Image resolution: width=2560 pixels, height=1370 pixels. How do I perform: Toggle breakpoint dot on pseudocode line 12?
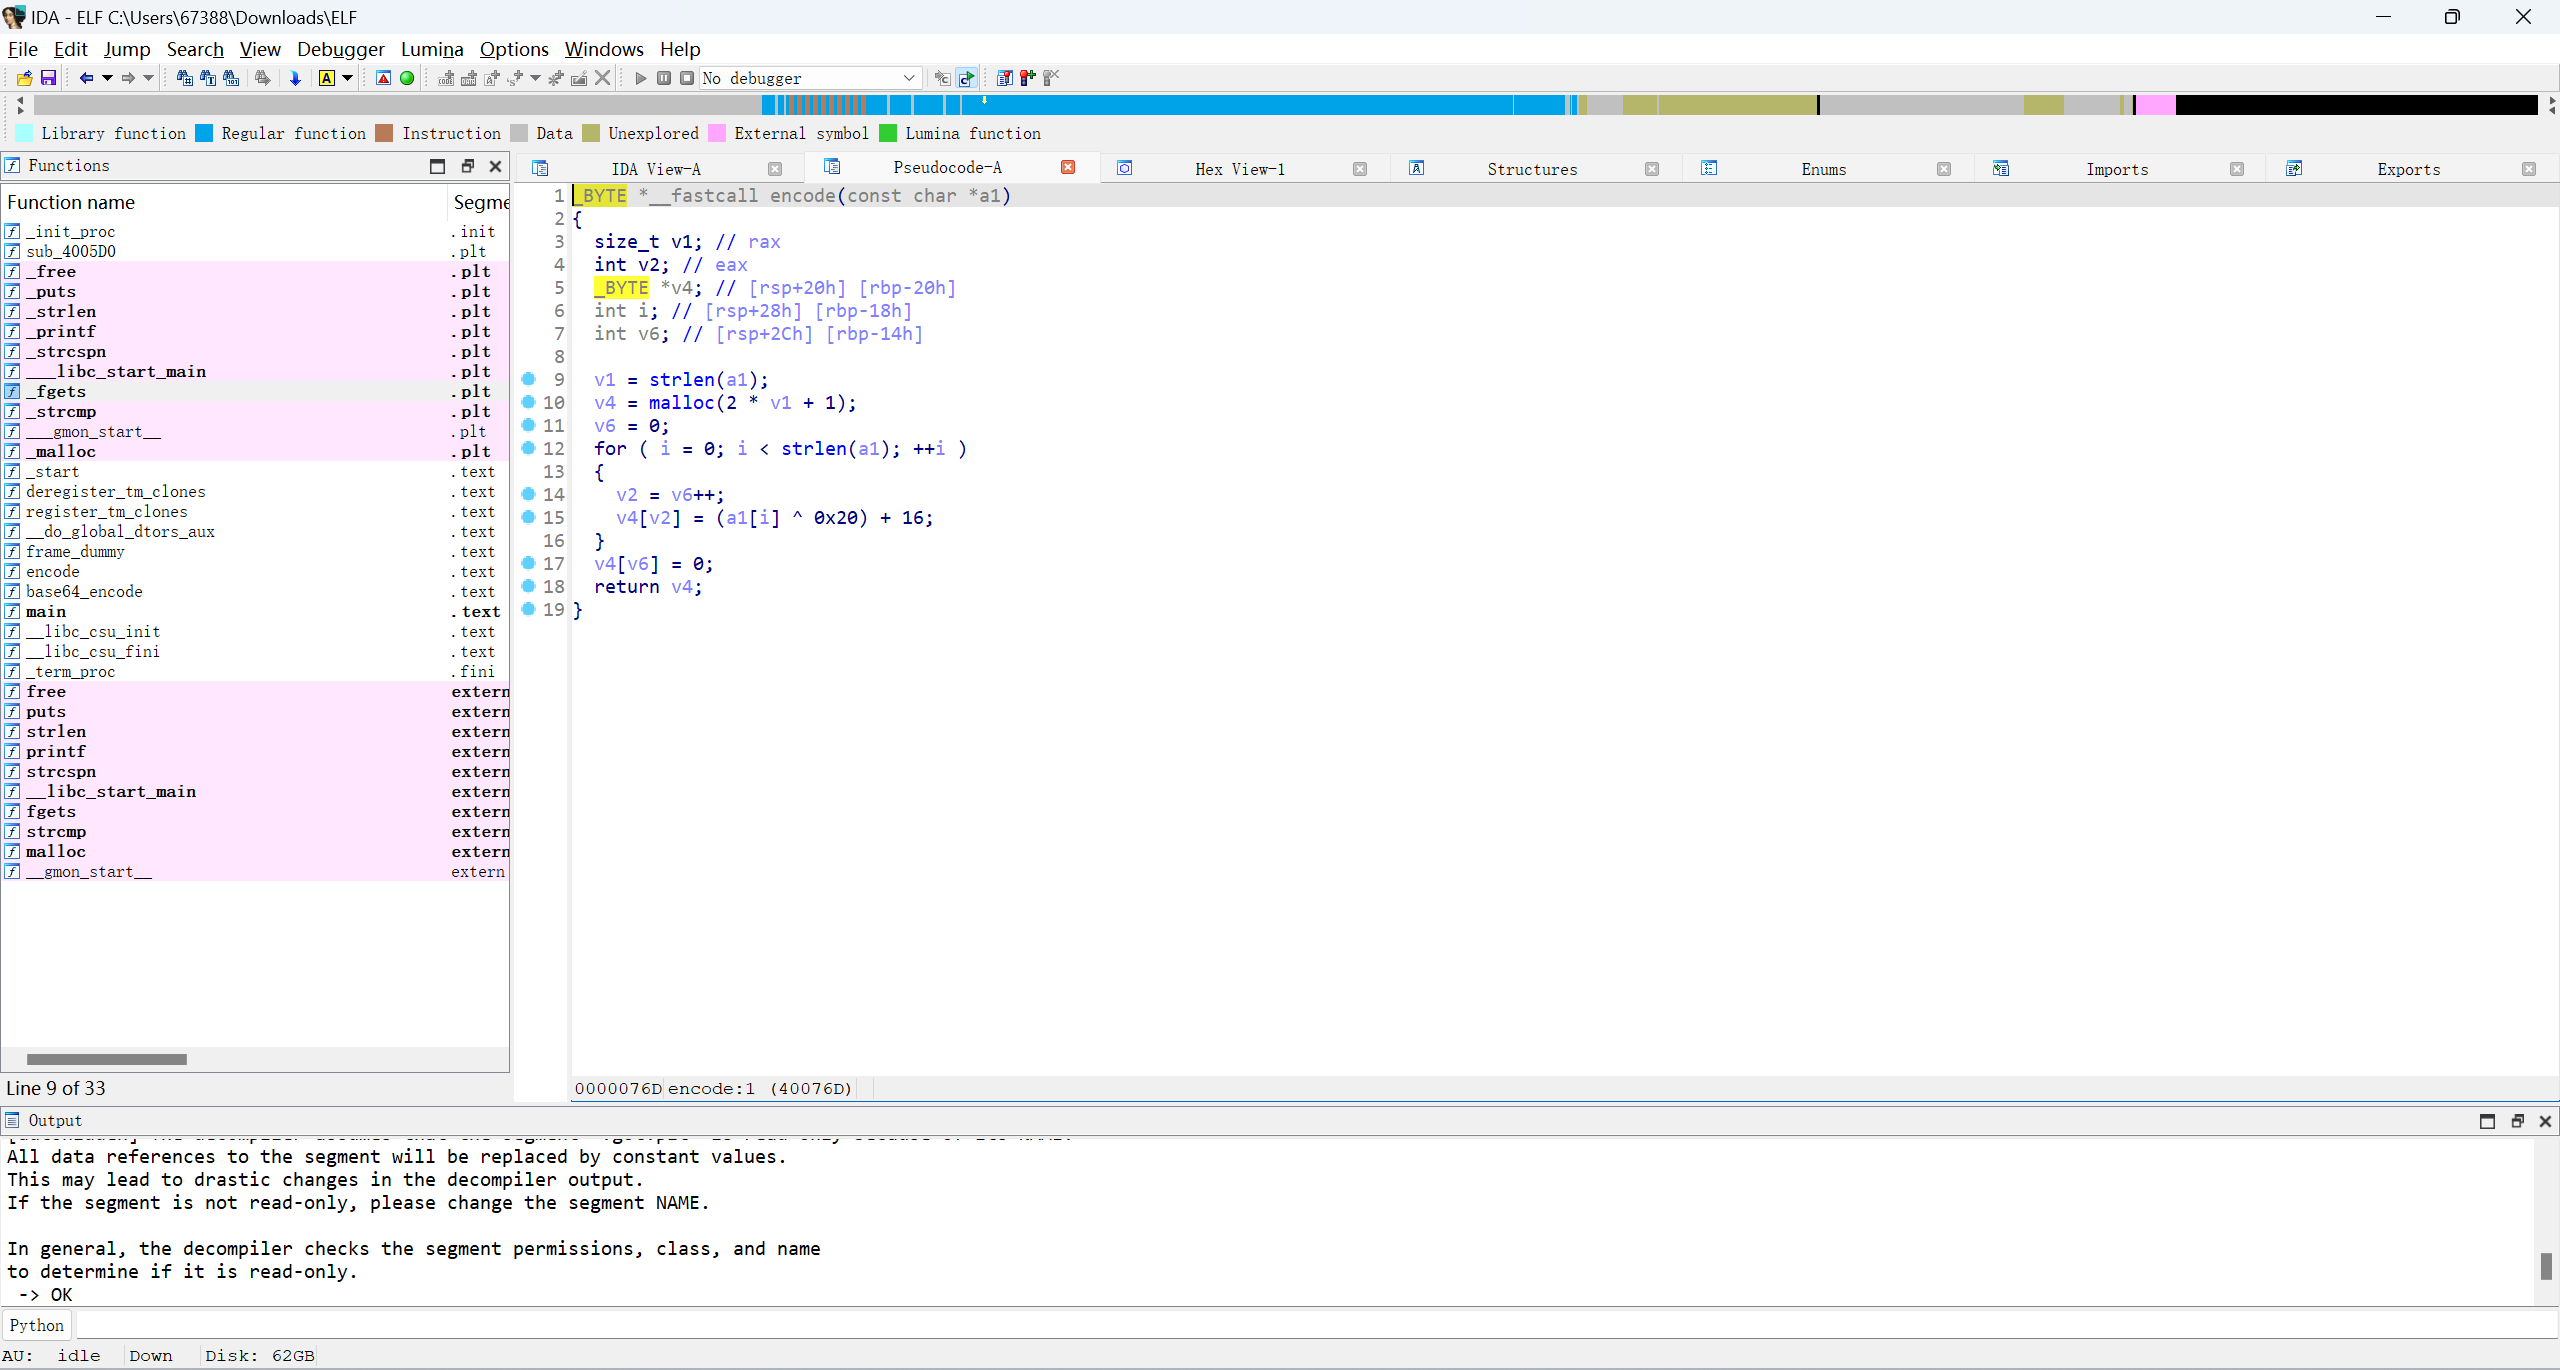point(529,448)
